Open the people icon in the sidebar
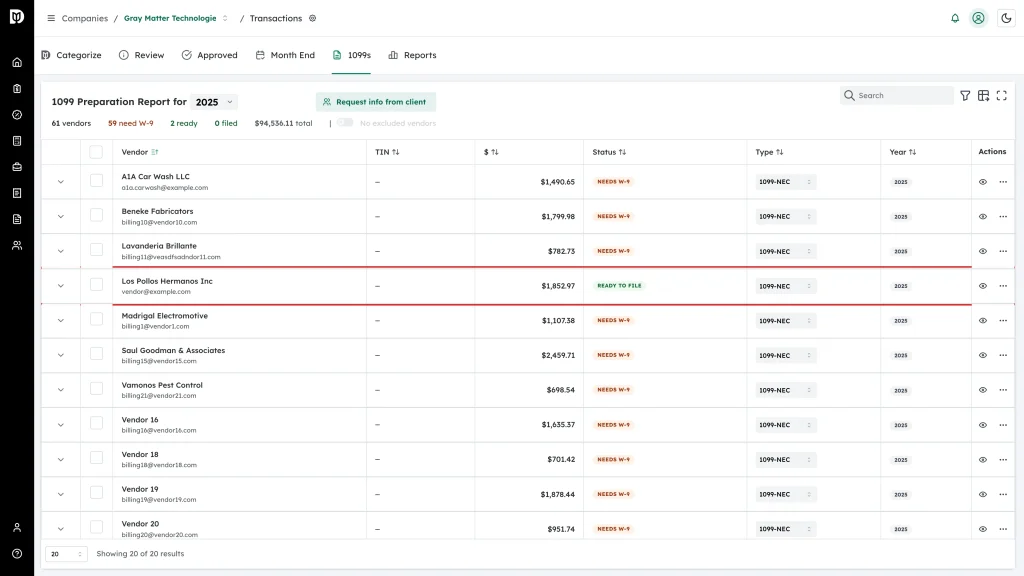Image resolution: width=1024 pixels, height=576 pixels. point(17,246)
